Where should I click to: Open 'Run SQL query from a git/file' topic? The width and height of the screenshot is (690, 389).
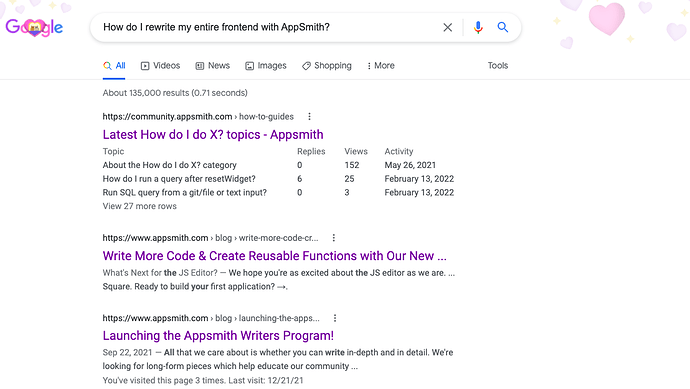[x=185, y=192]
